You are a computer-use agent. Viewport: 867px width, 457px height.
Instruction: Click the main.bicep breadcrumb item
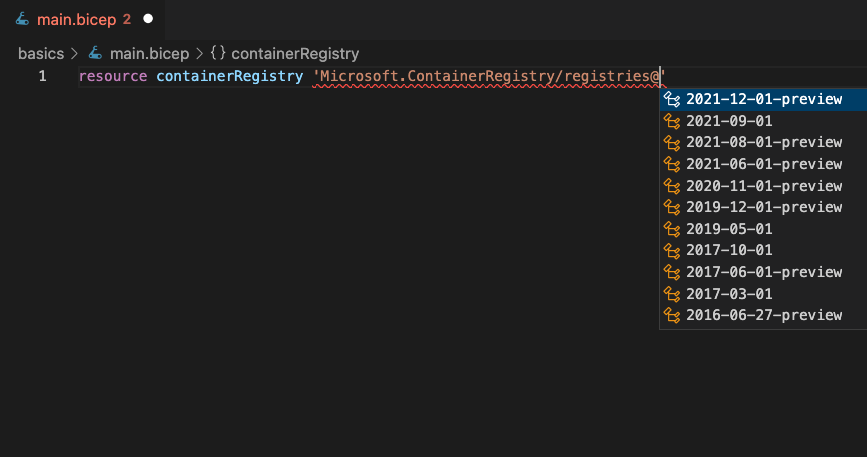click(147, 53)
